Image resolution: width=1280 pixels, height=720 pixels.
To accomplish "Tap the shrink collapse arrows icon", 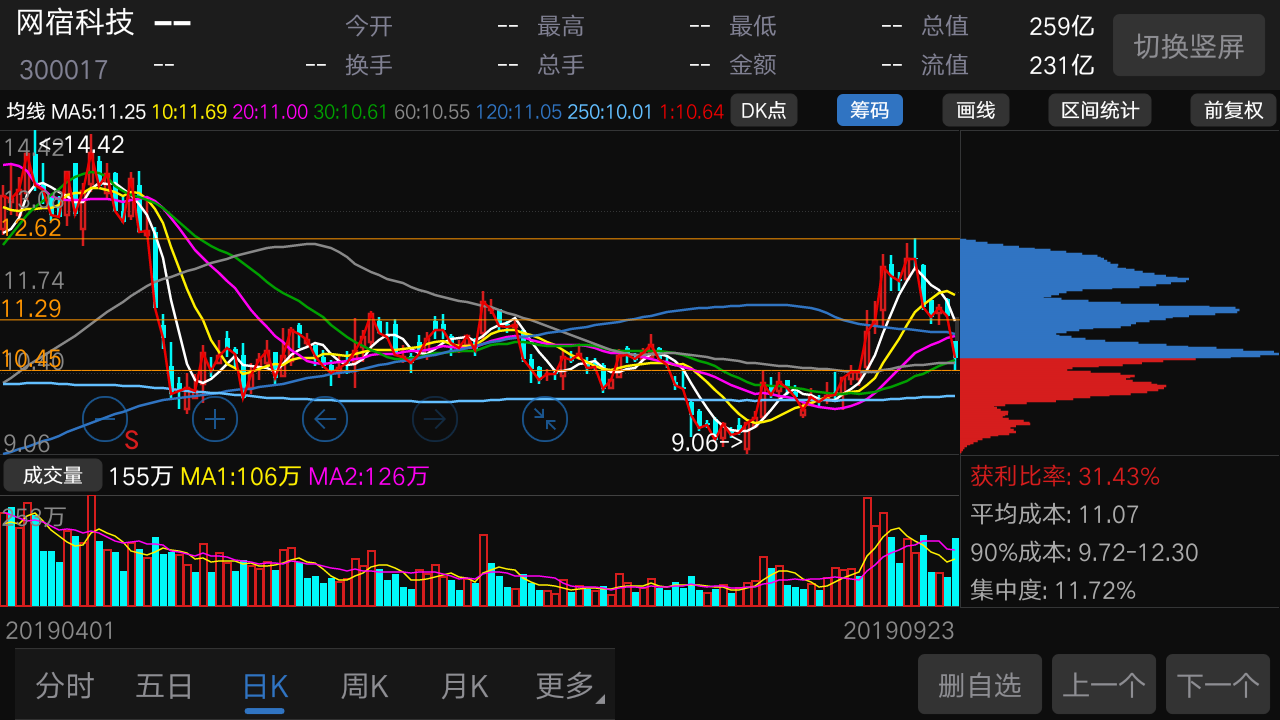I will (544, 419).
